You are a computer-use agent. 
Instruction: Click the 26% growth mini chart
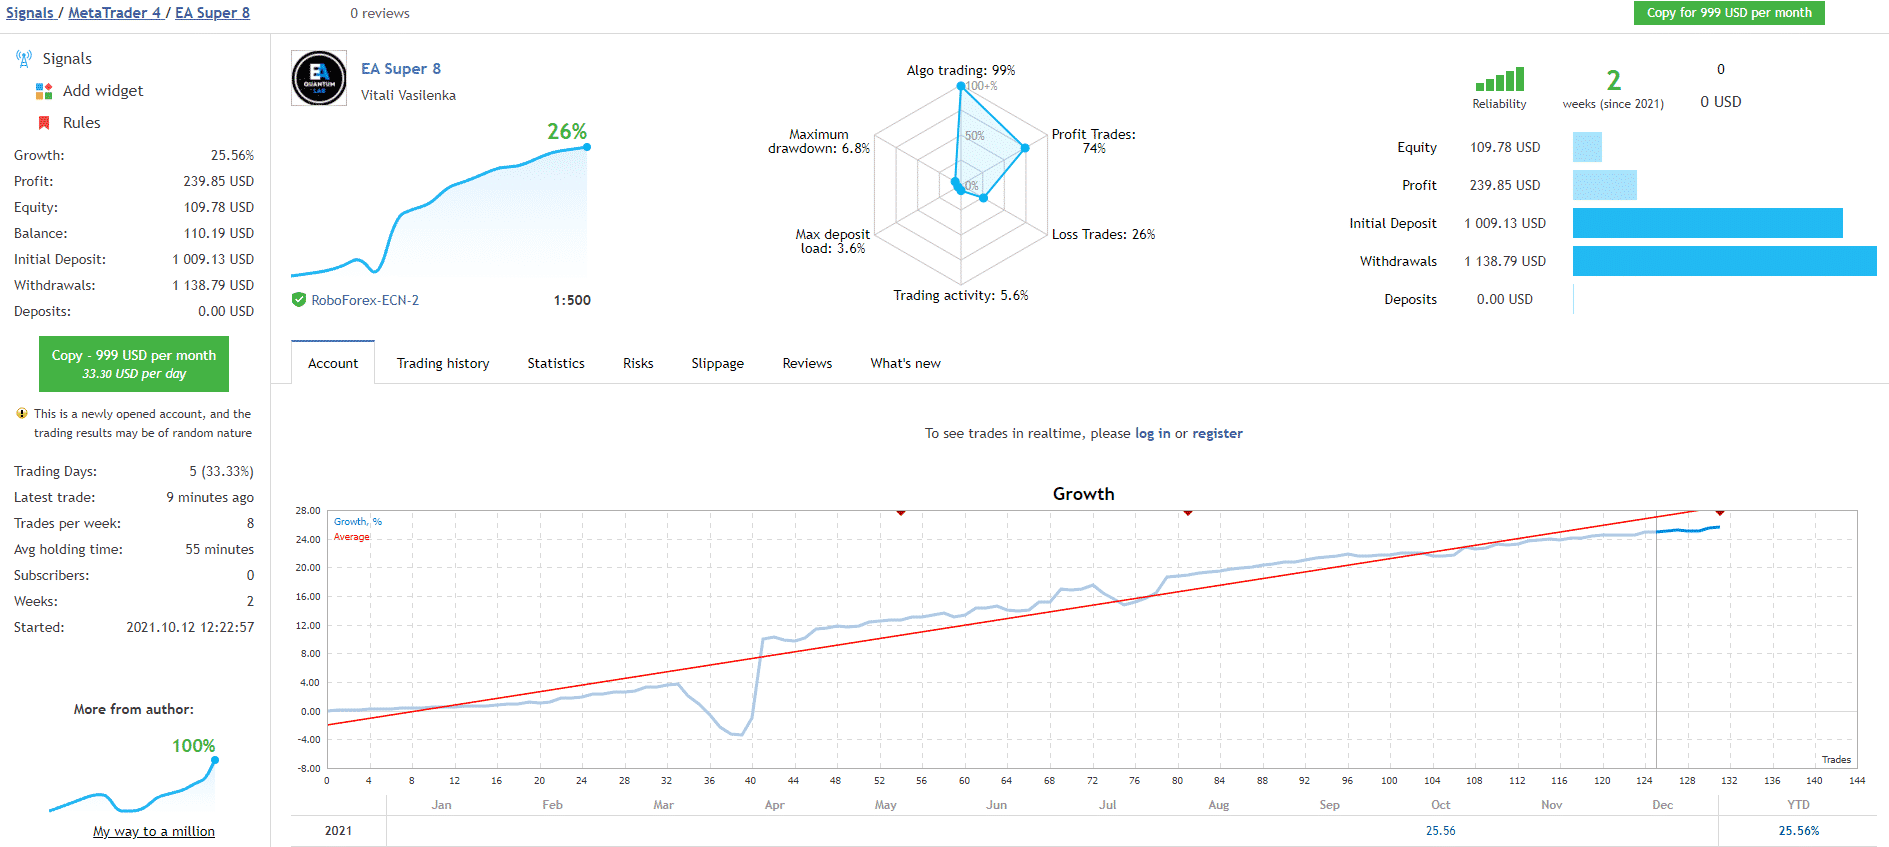pyautogui.click(x=440, y=210)
